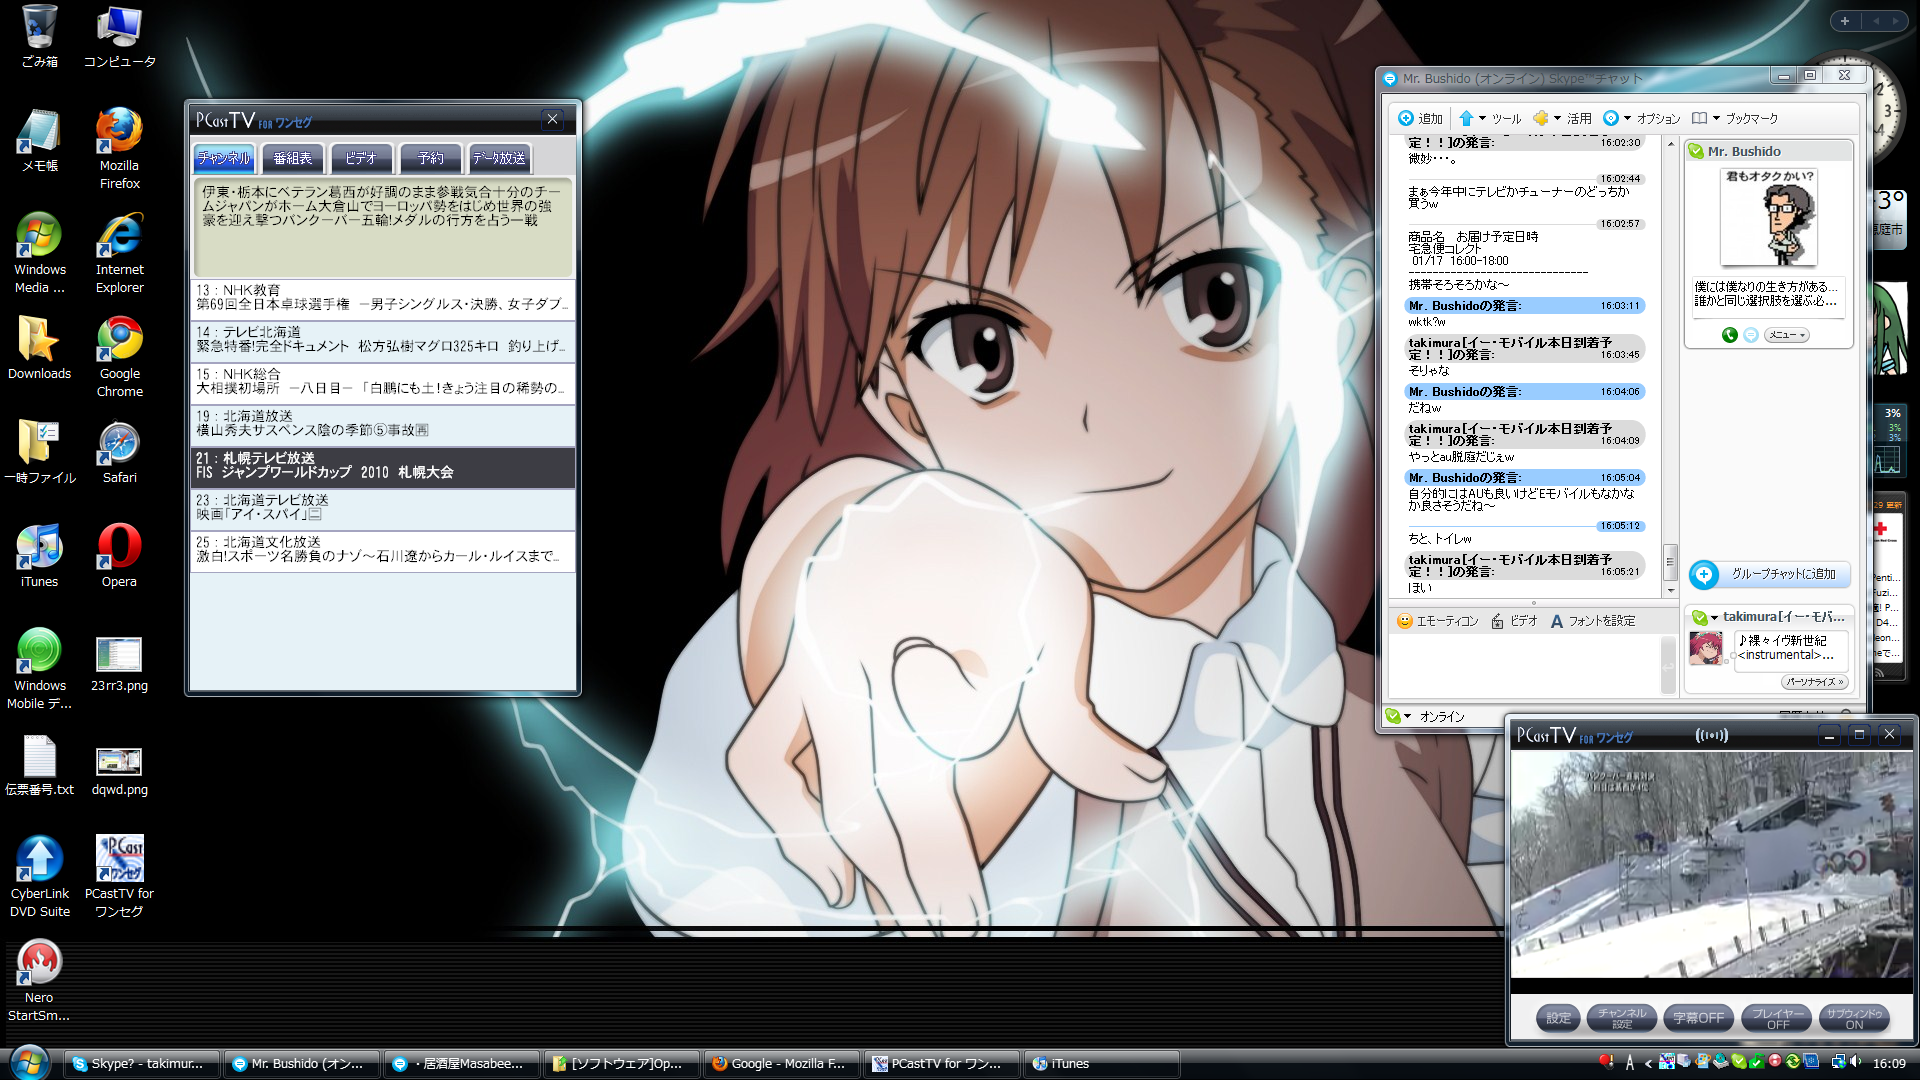The width and height of the screenshot is (1920, 1080).
Task: Click the Font settings A icon
Action: [x=1556, y=621]
